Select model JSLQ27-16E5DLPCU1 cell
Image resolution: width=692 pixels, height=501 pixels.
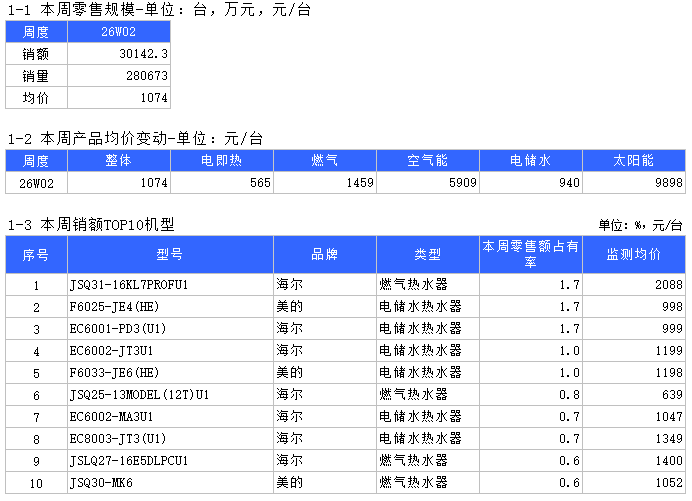coord(170,461)
